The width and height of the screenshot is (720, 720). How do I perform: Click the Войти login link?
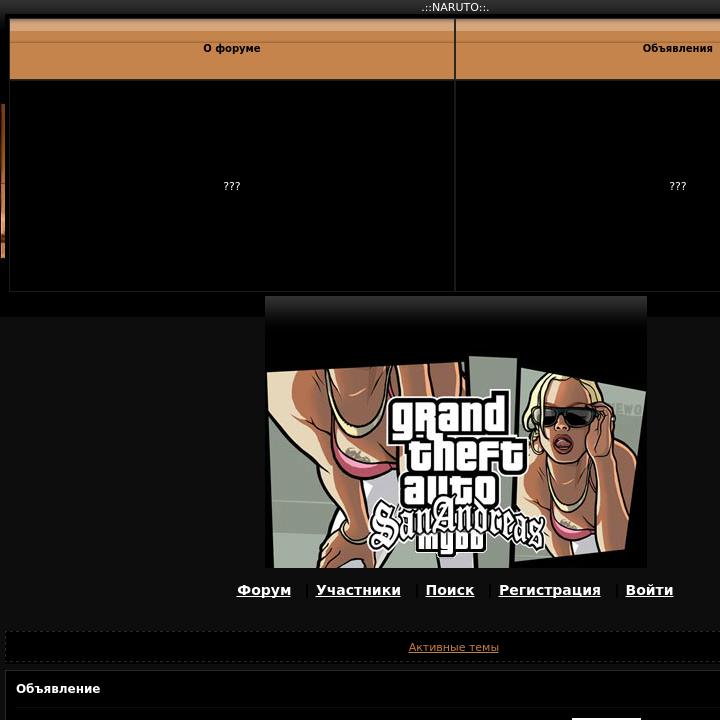click(x=649, y=590)
